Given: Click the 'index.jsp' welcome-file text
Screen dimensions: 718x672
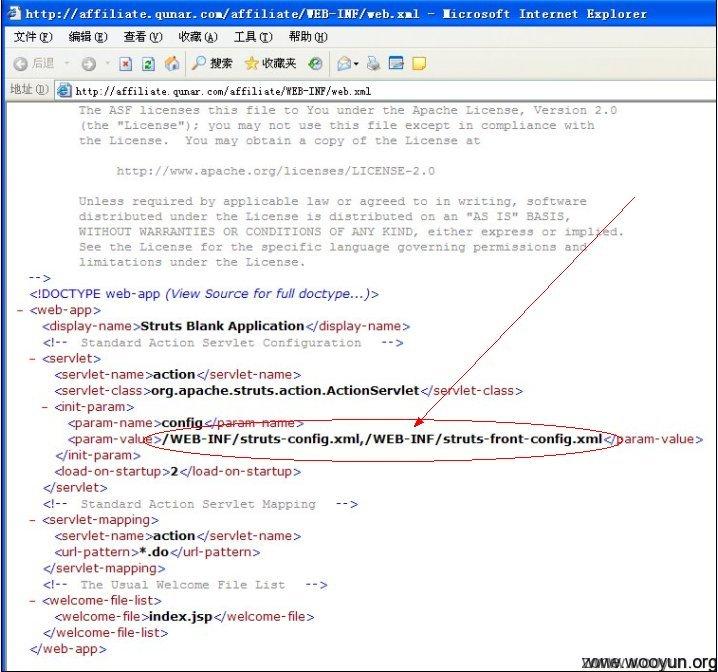Looking at the screenshot, I should tap(180, 617).
